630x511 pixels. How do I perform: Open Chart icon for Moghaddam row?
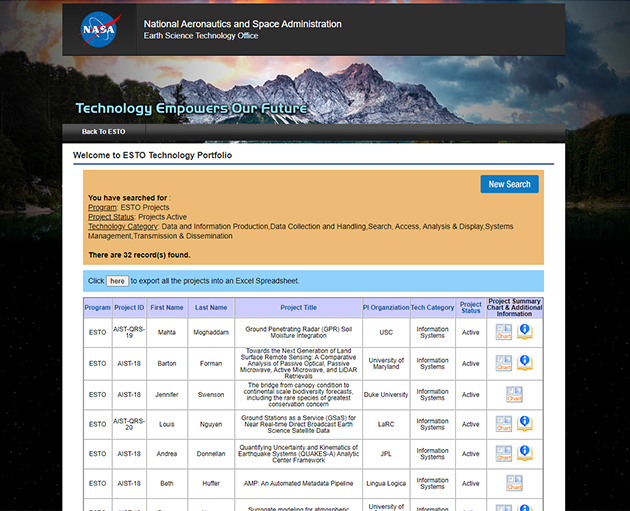coord(503,332)
